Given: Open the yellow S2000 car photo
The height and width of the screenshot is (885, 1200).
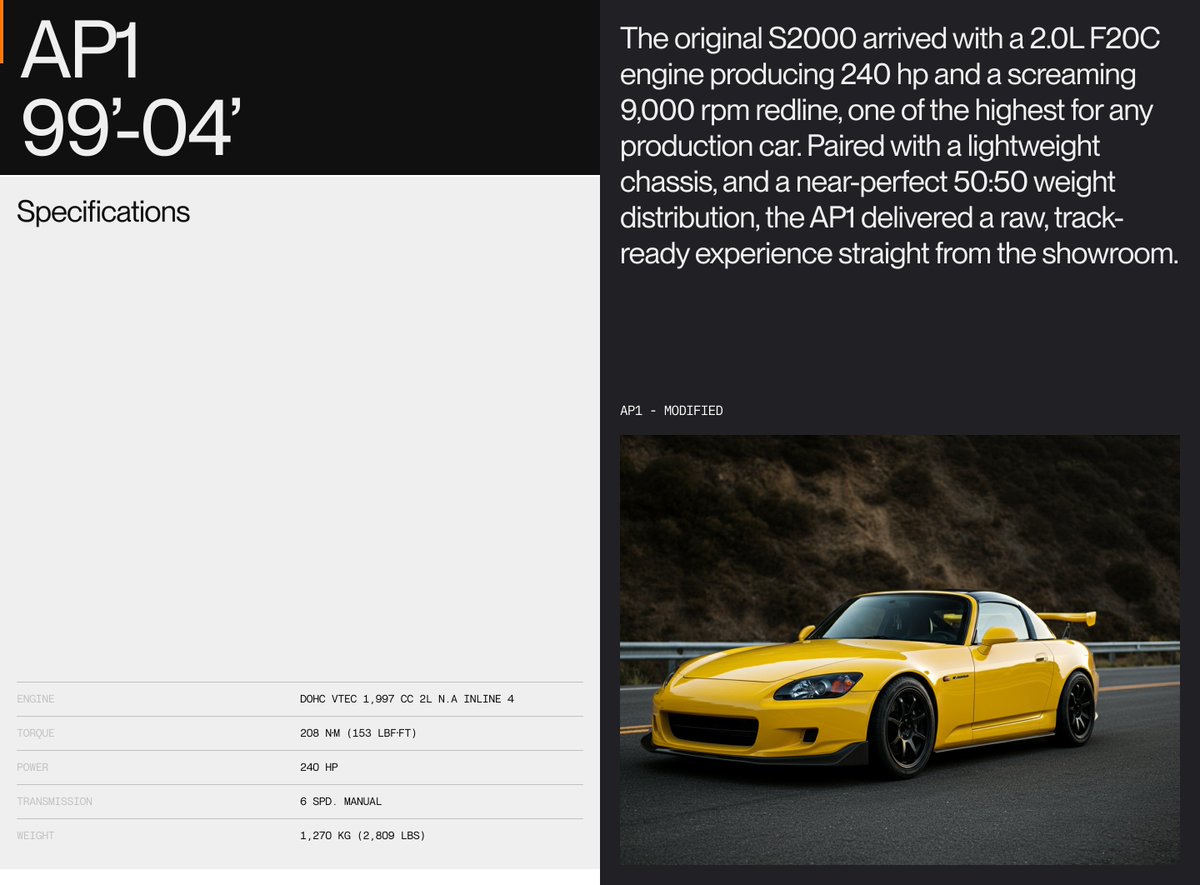Looking at the screenshot, I should point(899,649).
